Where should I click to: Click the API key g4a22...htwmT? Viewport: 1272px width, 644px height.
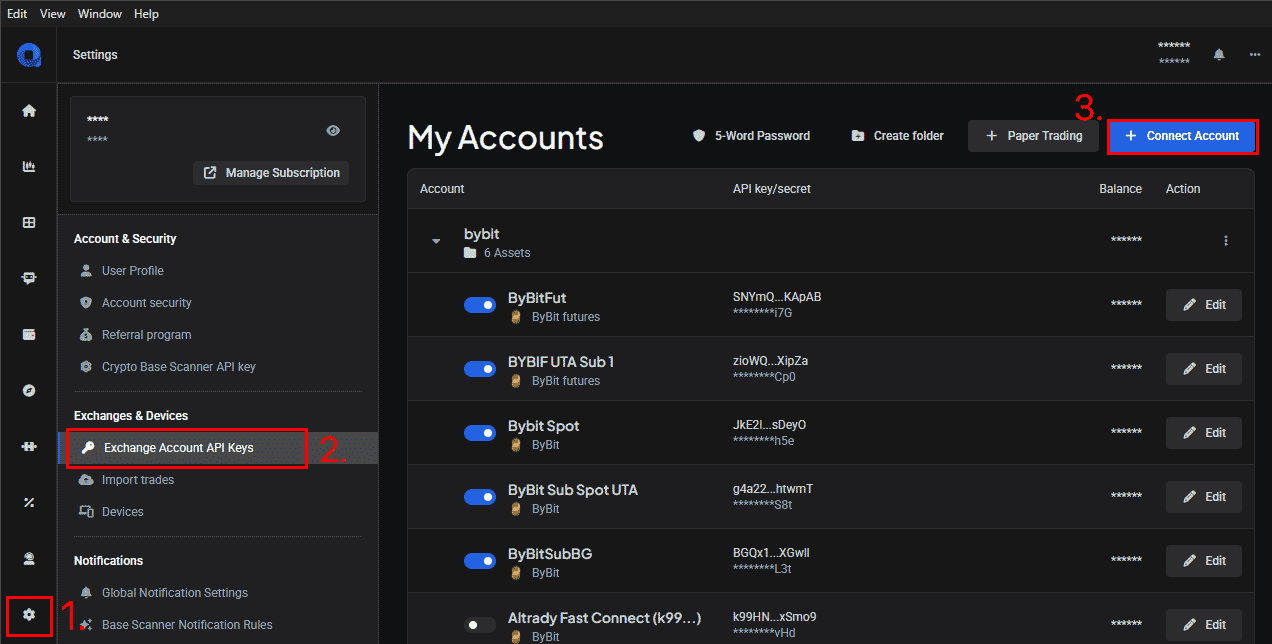(x=773, y=489)
